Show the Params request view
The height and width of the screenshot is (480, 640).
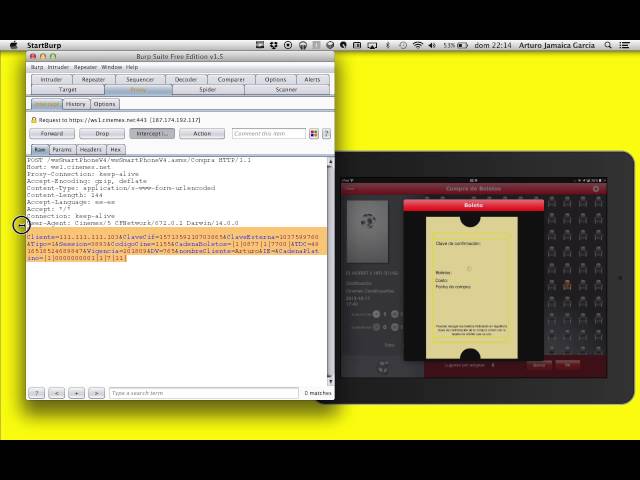62,150
